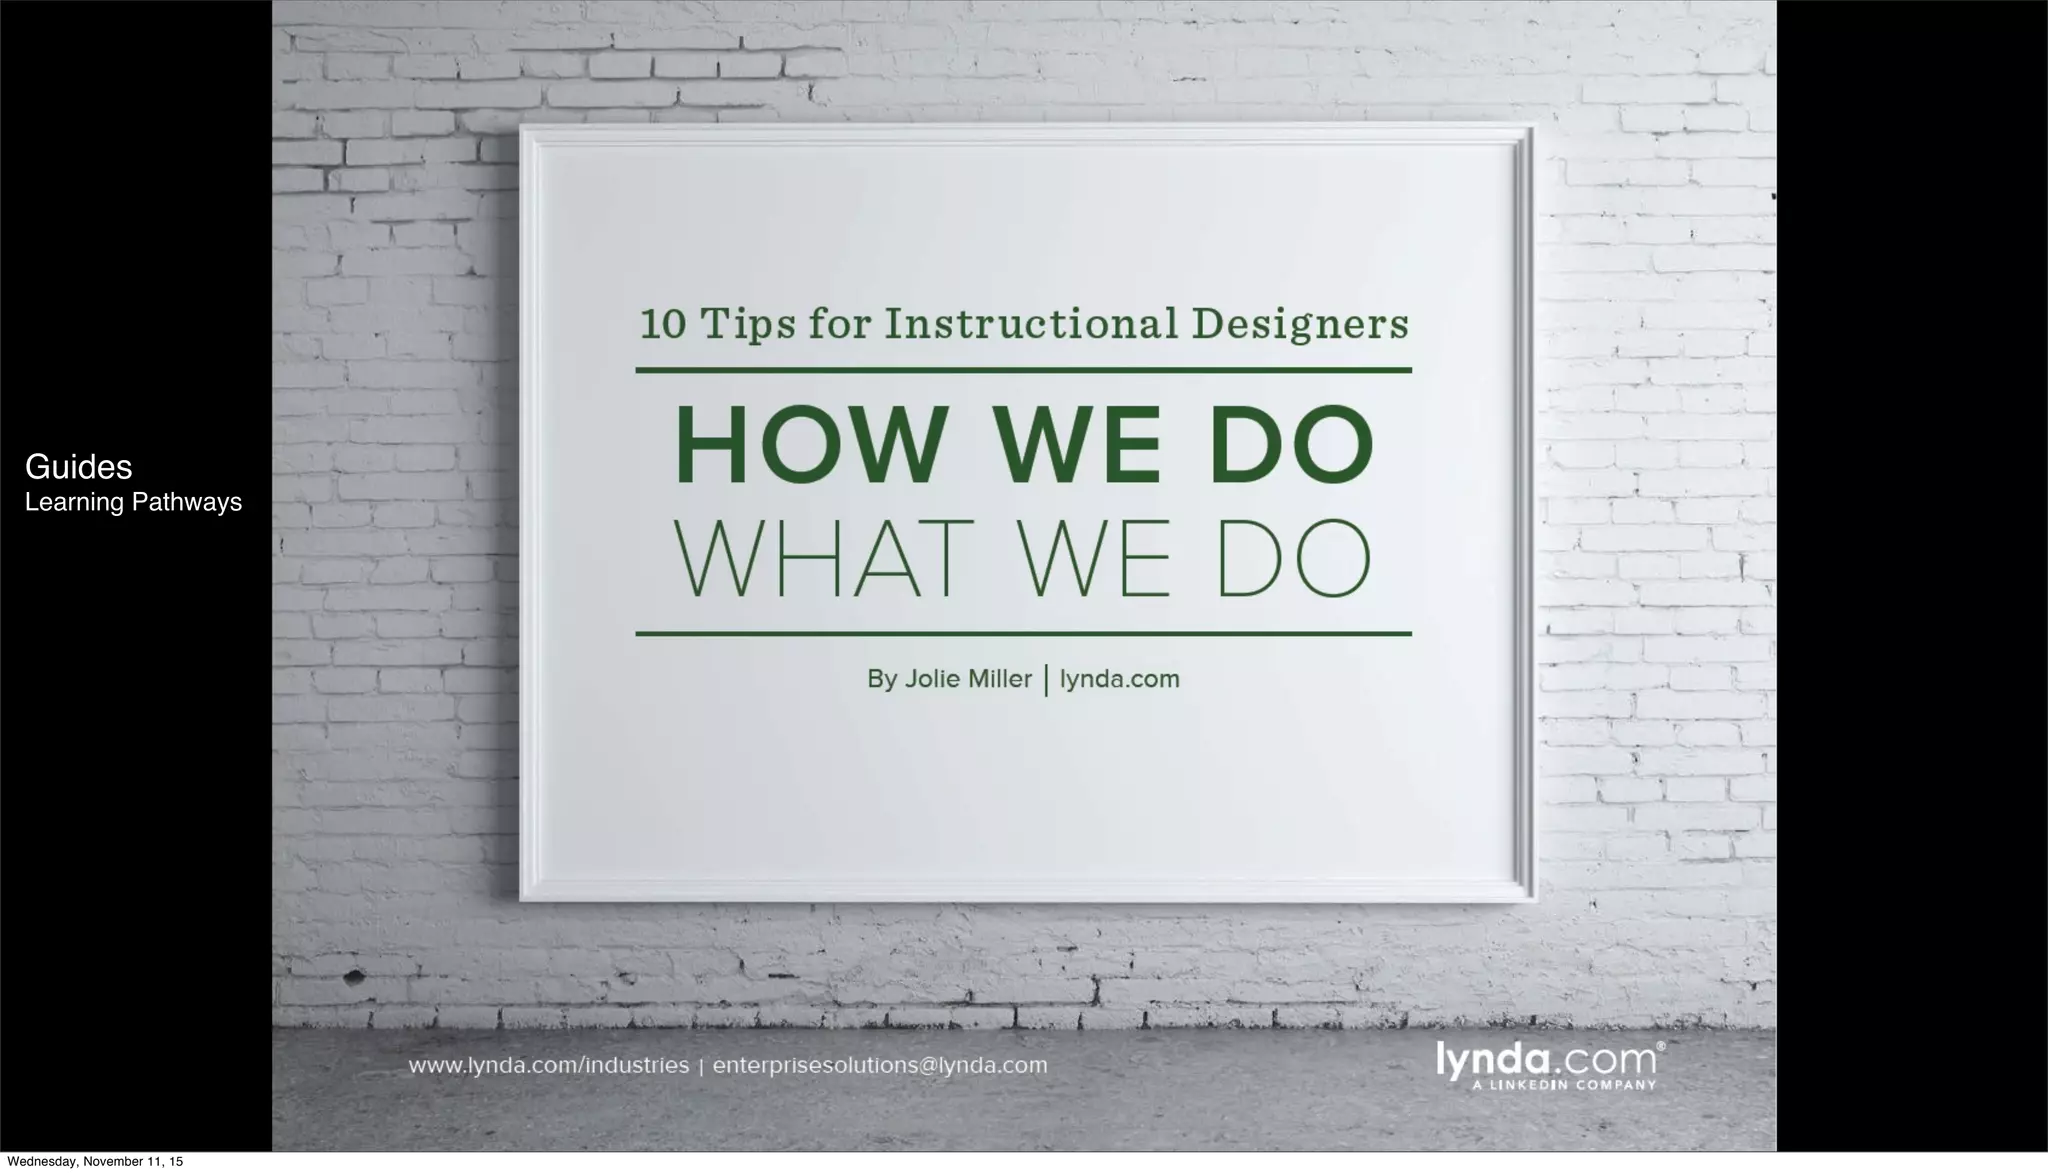Click the enterprisesolutions@lynda.com email address
Screen dimensions: 2048x1173
coord(880,1066)
